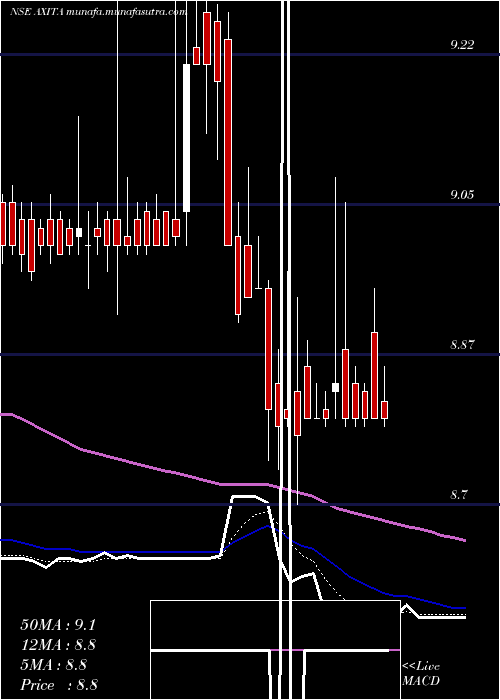This screenshot has height=700, width=500.
Task: Click the 8.87 price level label
Action: click(x=462, y=345)
